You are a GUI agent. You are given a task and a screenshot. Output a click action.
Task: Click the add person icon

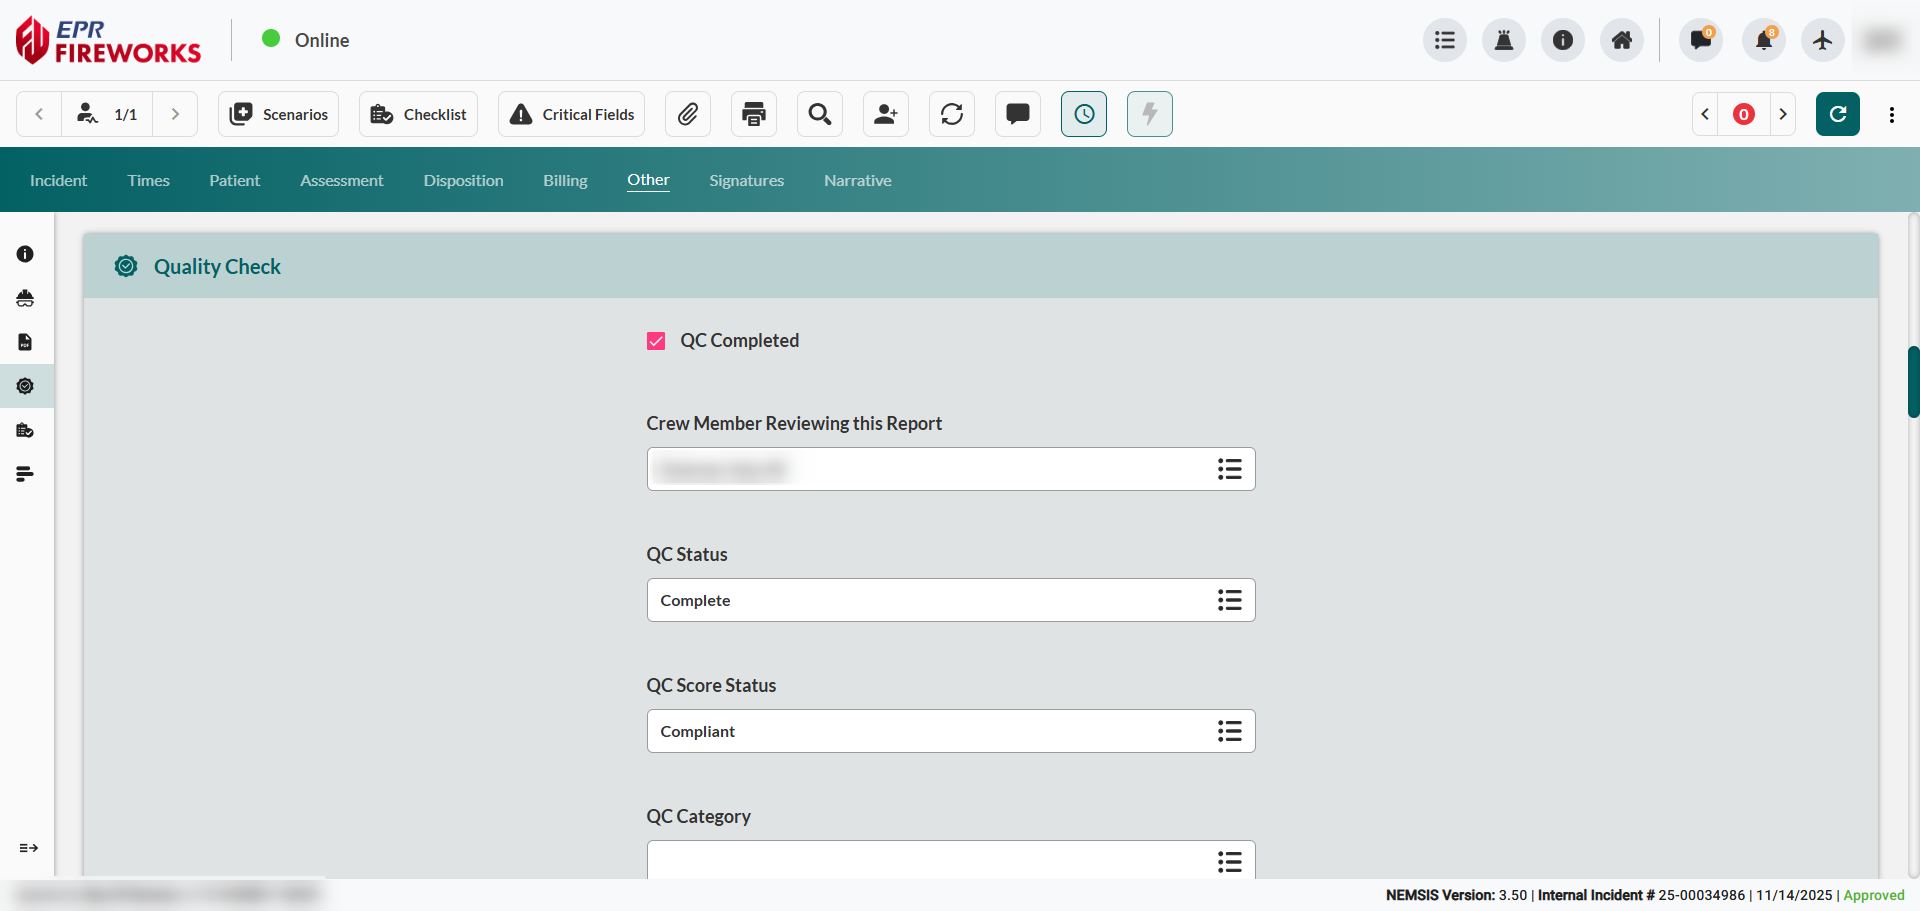[886, 114]
